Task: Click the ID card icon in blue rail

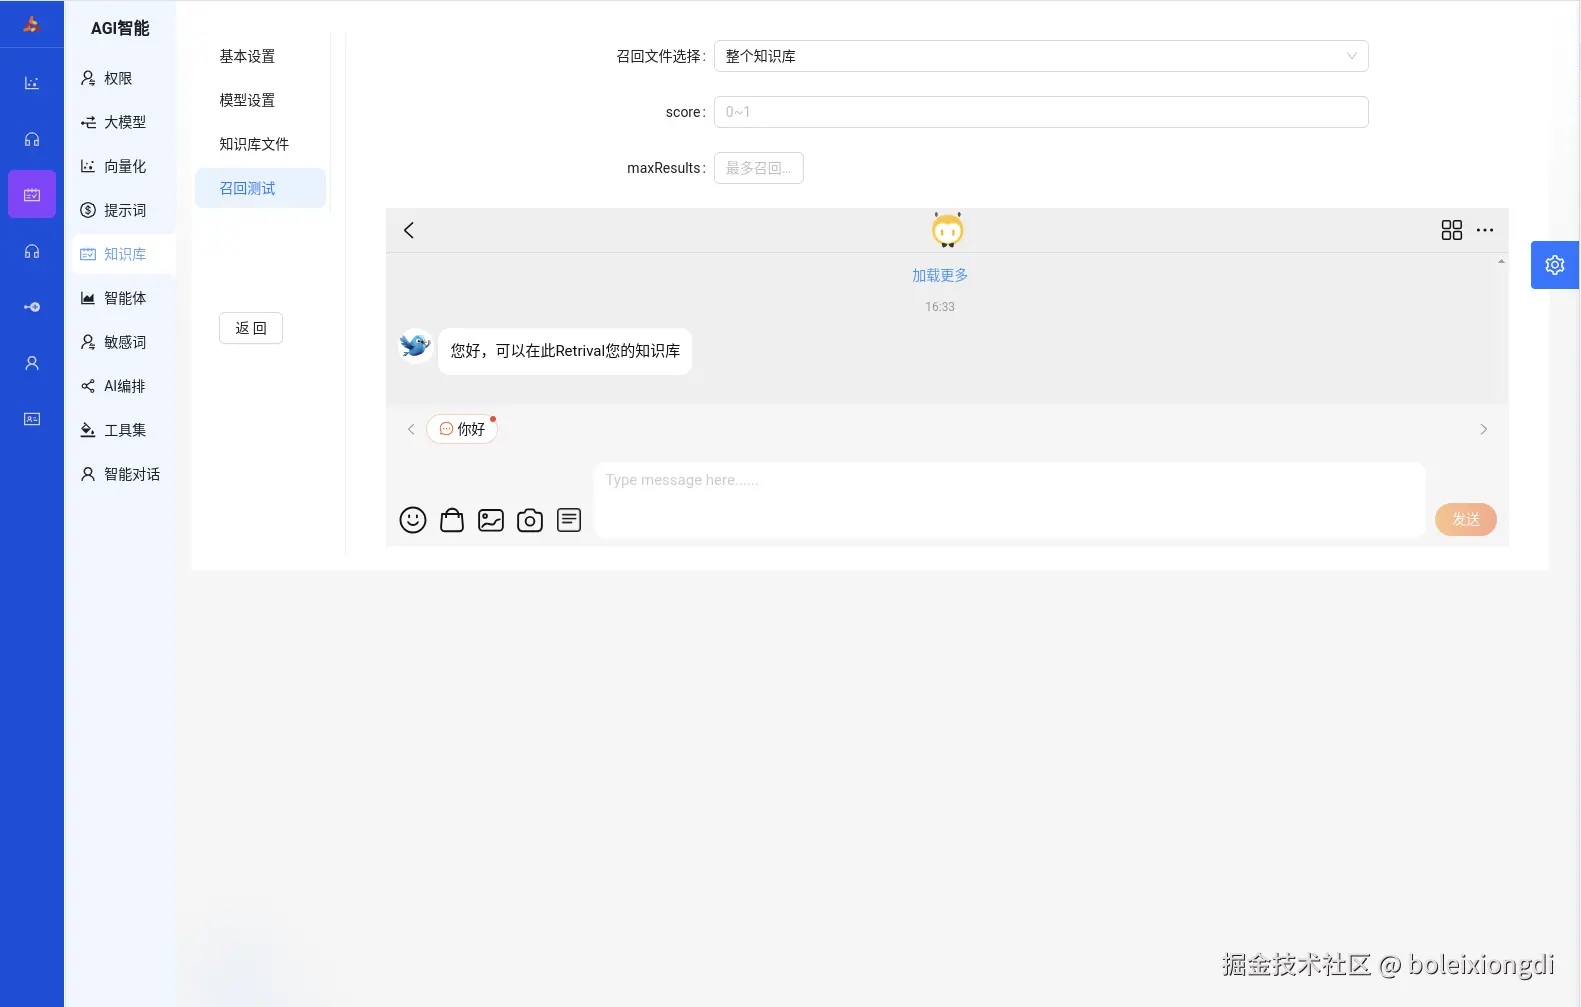Action: point(32,419)
